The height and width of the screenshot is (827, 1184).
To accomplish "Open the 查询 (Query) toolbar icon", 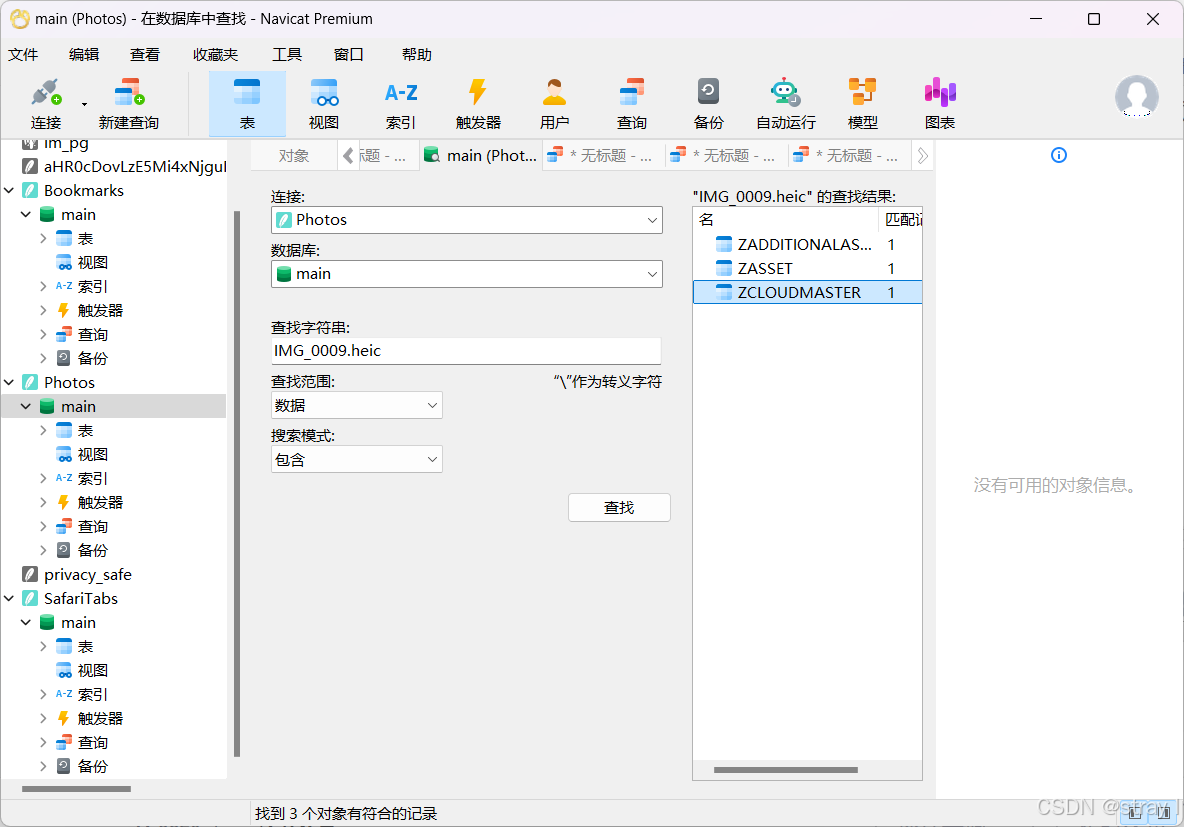I will pyautogui.click(x=631, y=103).
